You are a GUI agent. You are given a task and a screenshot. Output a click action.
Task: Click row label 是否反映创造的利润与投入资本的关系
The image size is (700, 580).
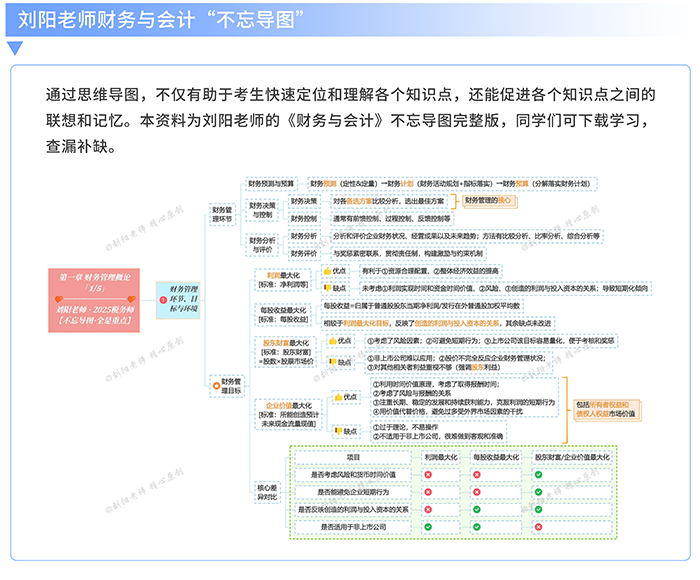(353, 509)
